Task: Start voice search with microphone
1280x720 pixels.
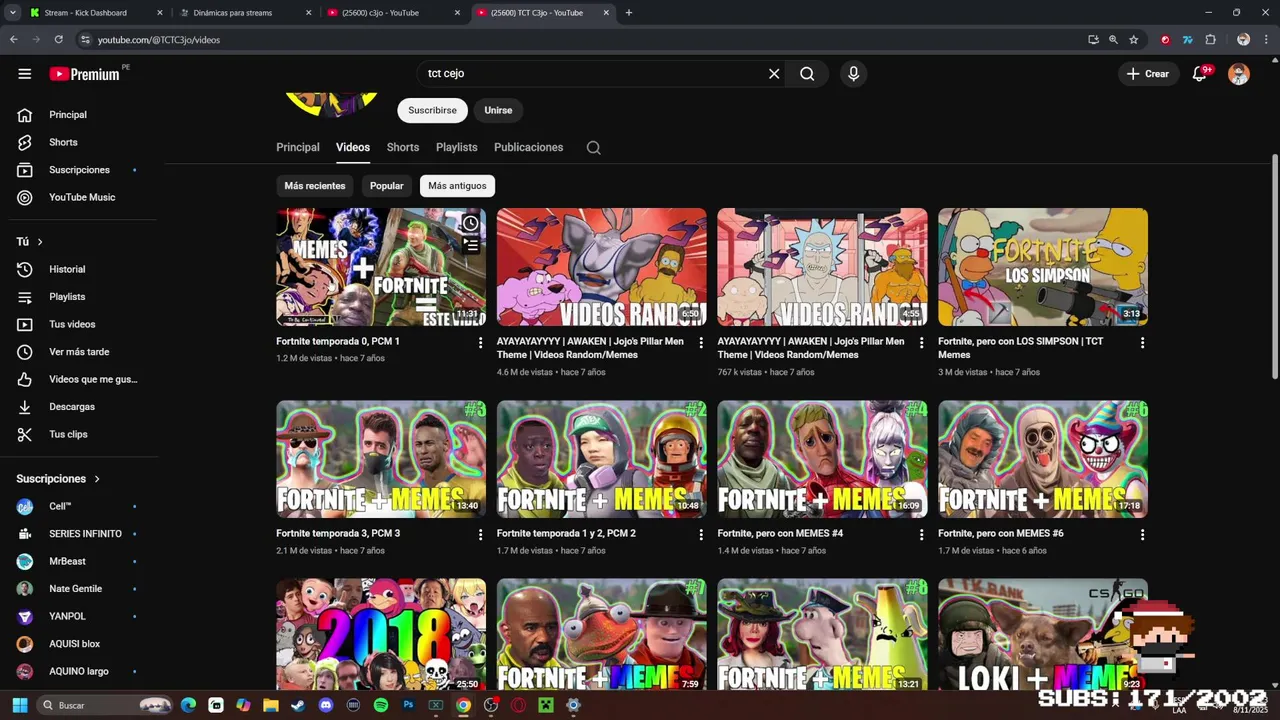Action: pyautogui.click(x=853, y=74)
